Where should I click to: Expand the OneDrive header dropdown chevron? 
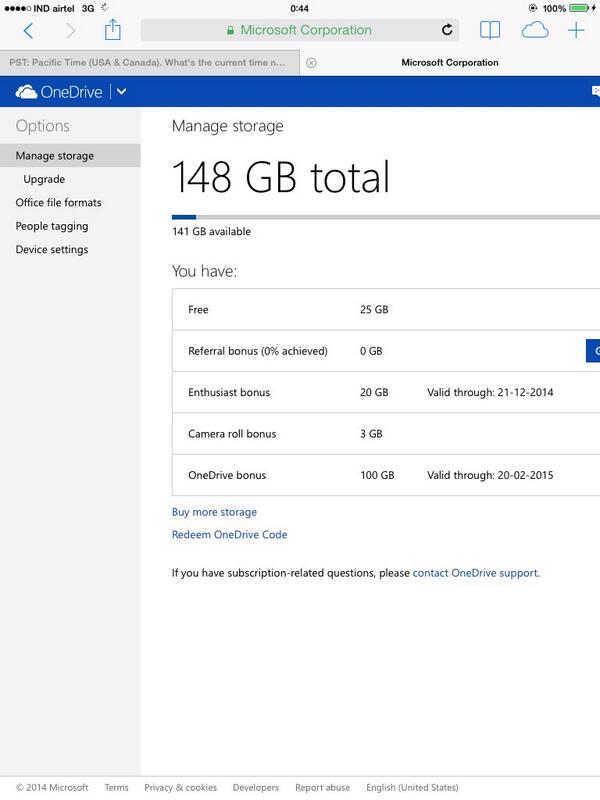tap(121, 92)
